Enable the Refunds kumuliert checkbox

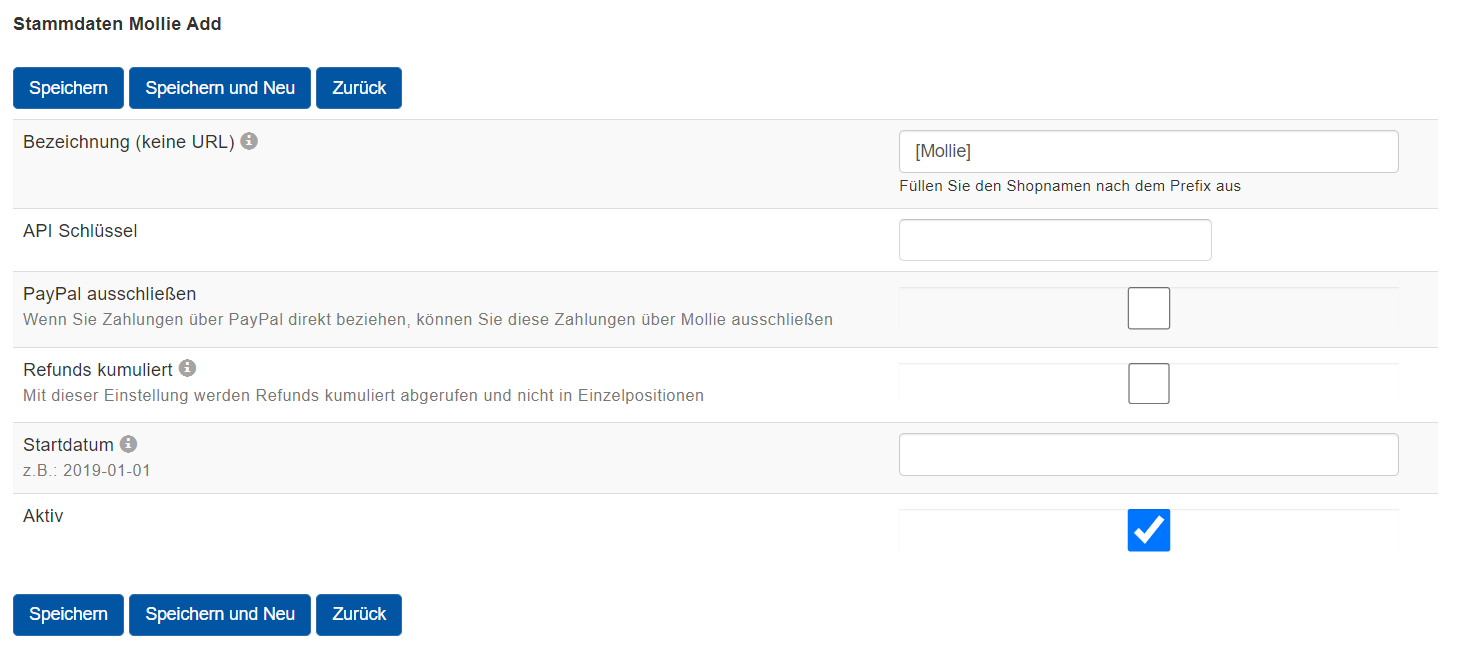coord(1148,383)
